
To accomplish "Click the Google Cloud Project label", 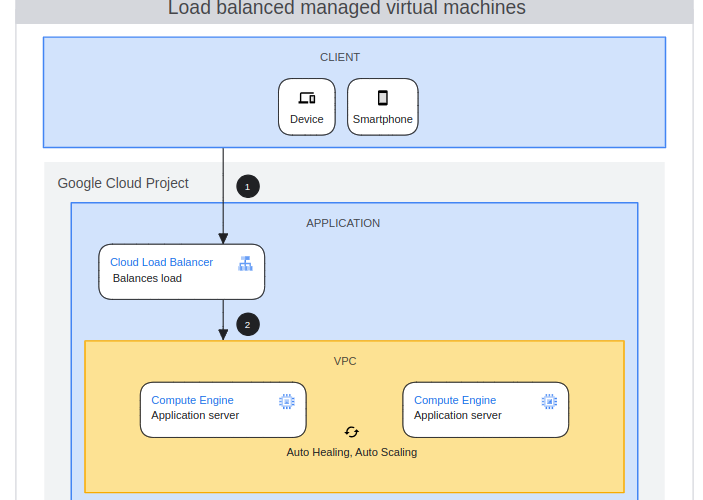I will coord(123,183).
